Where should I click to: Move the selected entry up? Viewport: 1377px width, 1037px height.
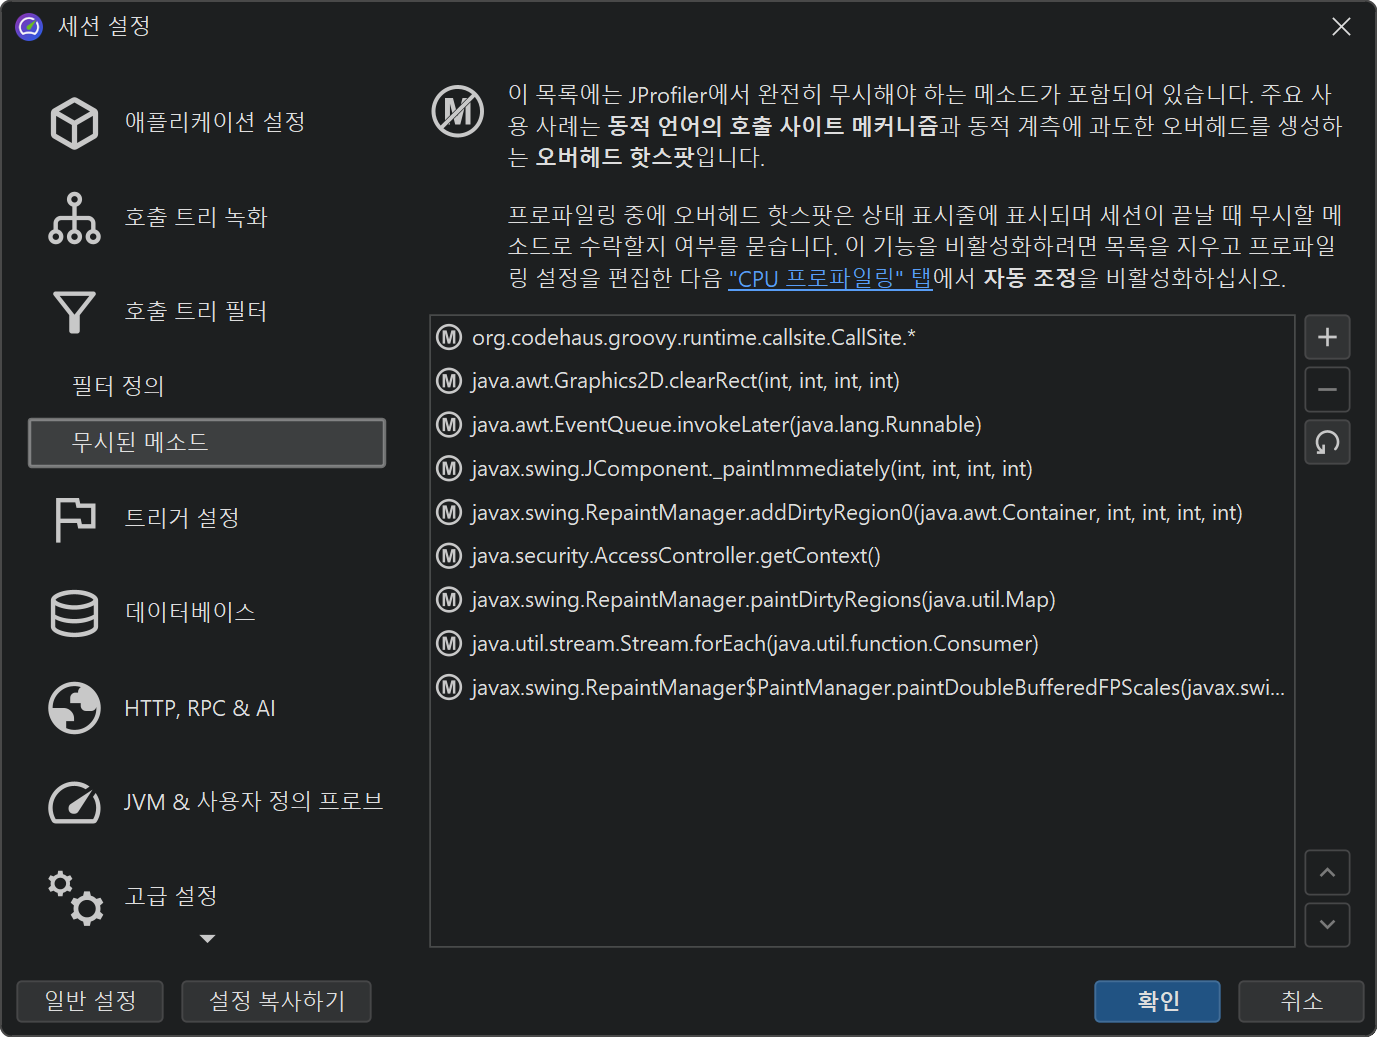1327,873
